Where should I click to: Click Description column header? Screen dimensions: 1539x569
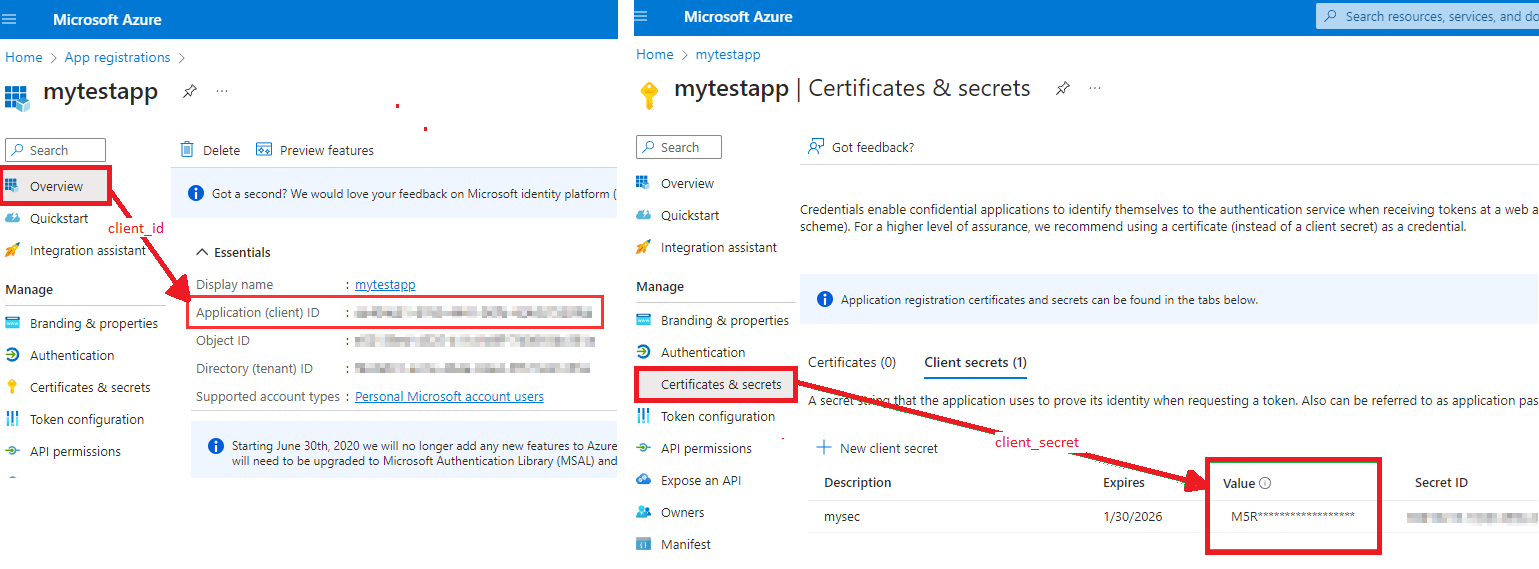858,483
